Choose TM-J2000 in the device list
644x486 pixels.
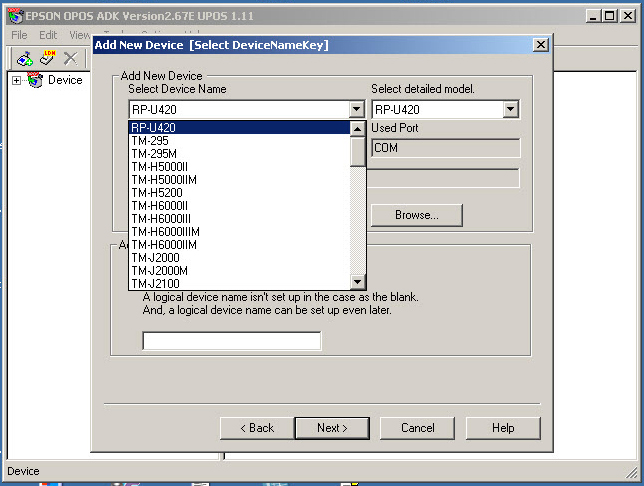click(x=239, y=258)
